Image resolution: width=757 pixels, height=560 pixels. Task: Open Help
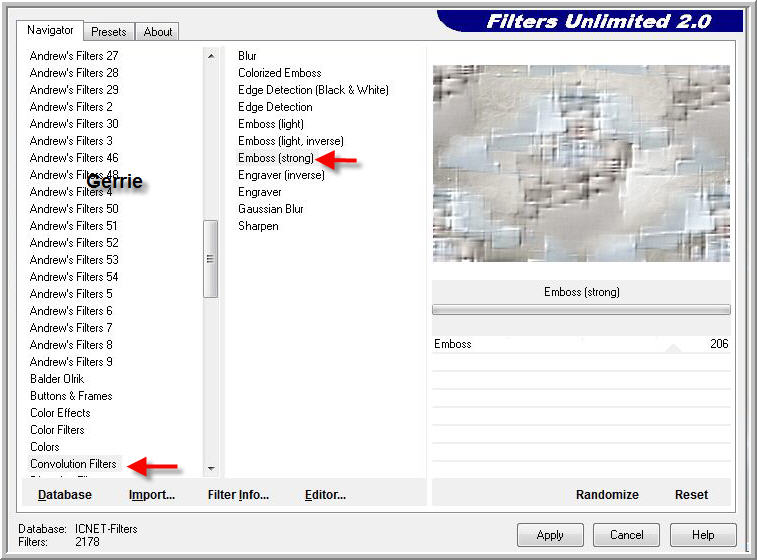pyautogui.click(x=703, y=535)
